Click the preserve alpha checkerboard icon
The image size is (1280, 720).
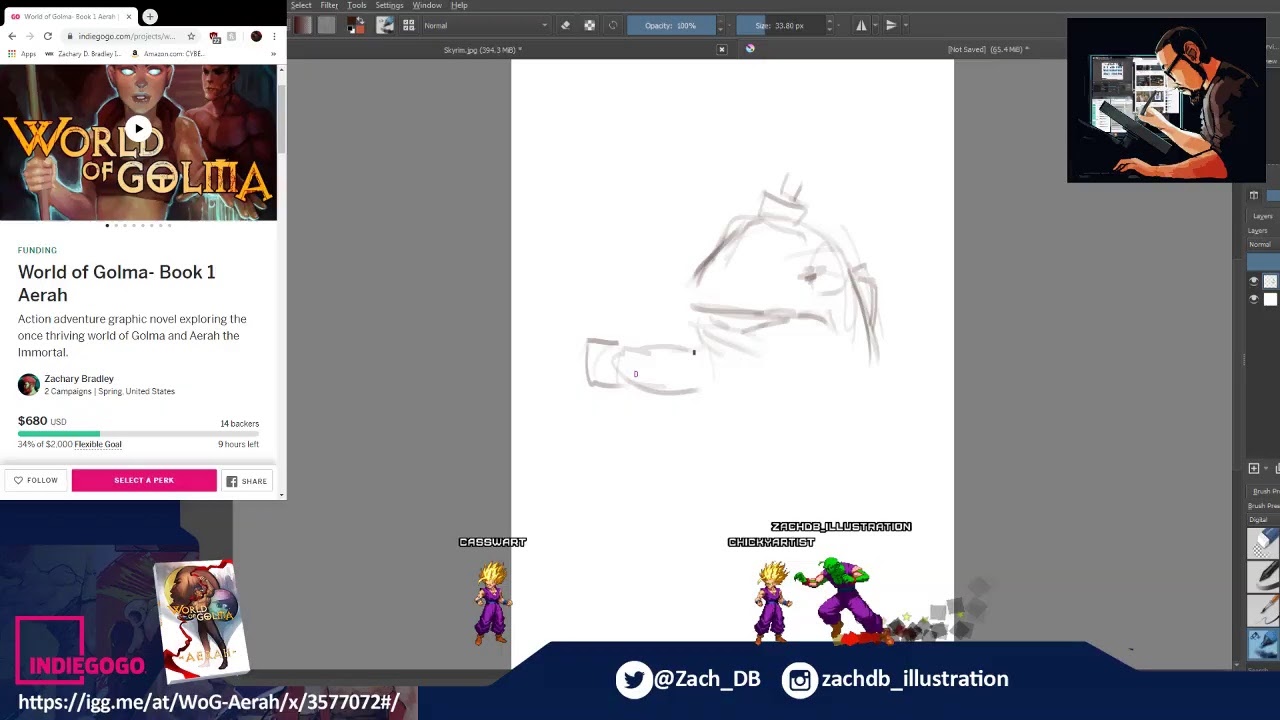(589, 26)
